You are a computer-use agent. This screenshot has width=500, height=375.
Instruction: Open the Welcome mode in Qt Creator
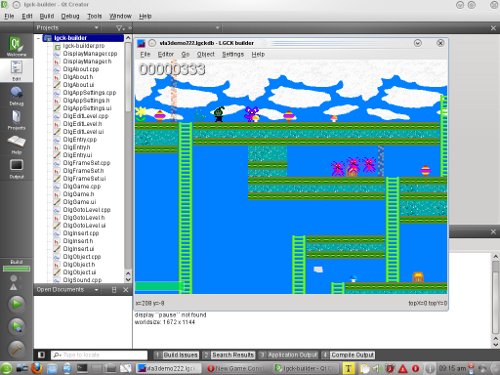coord(16,46)
